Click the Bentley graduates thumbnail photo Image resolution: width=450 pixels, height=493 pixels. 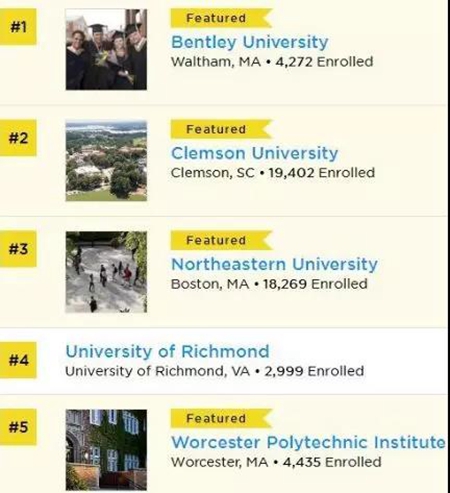tap(106, 49)
